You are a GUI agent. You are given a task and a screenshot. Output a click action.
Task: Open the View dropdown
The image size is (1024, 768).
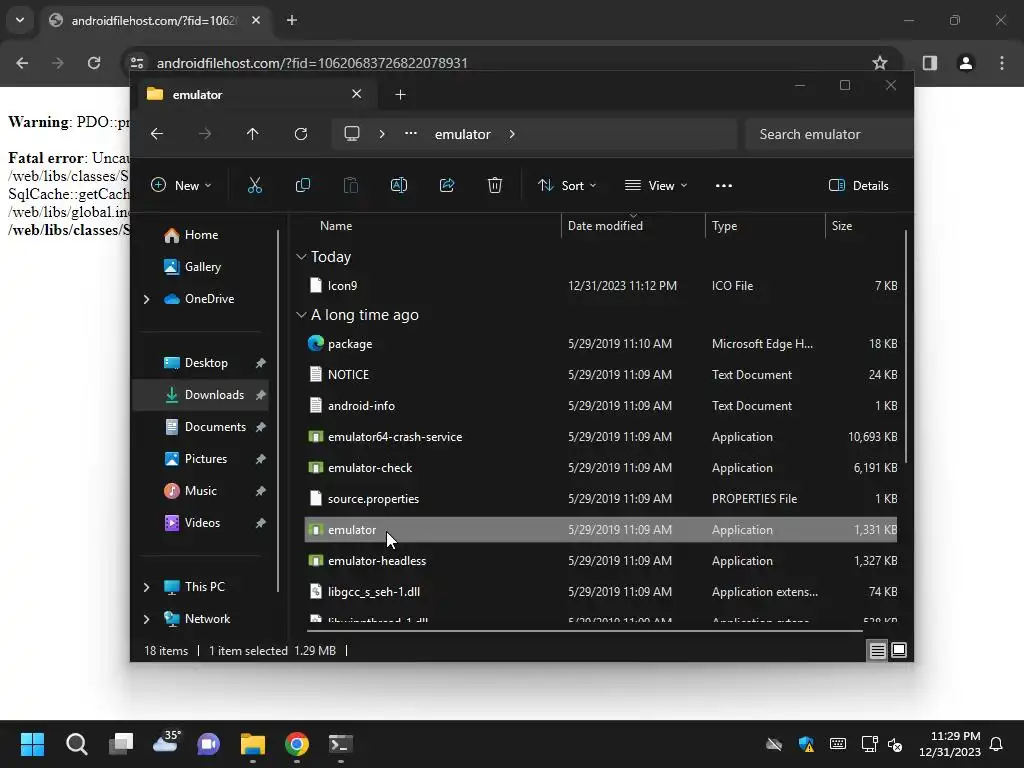click(x=656, y=185)
